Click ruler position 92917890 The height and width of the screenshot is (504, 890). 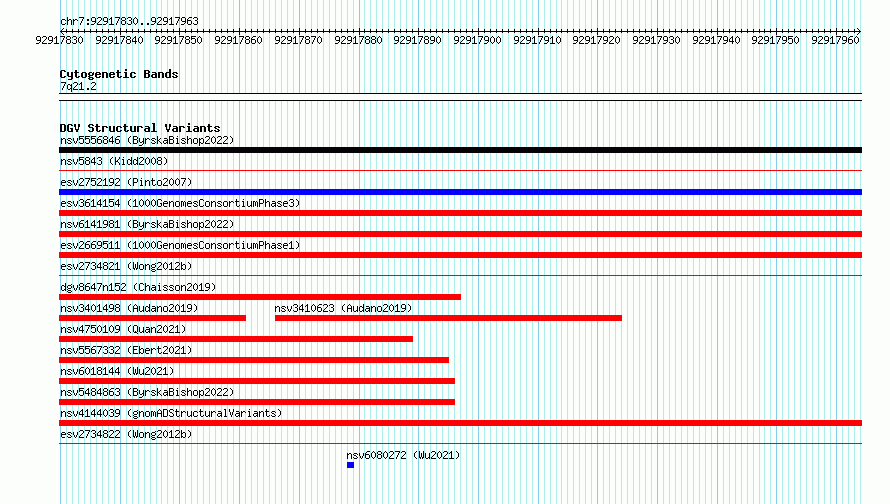417,40
